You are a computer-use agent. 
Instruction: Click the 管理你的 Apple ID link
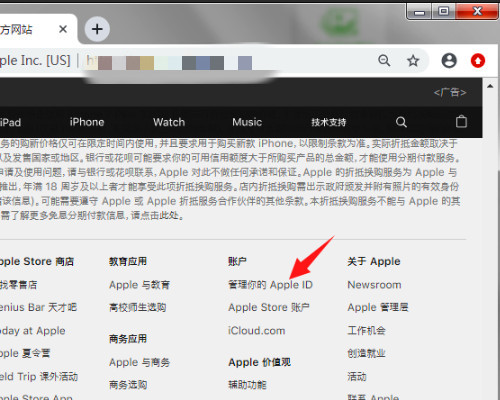tap(270, 285)
